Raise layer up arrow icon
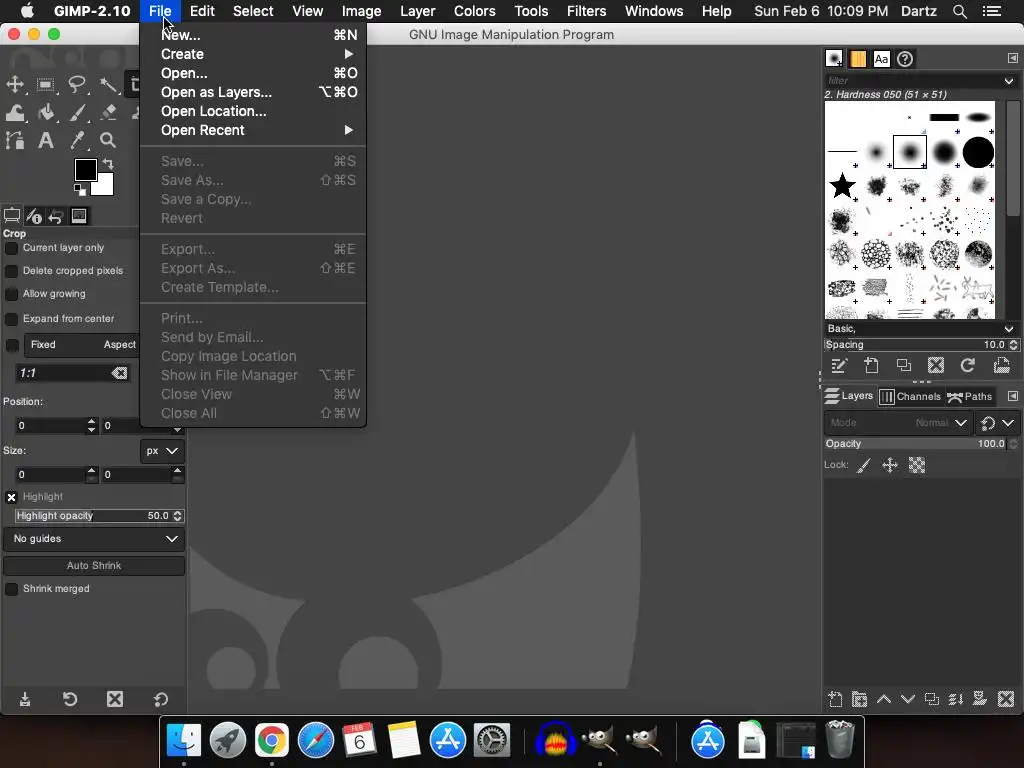 click(x=884, y=699)
